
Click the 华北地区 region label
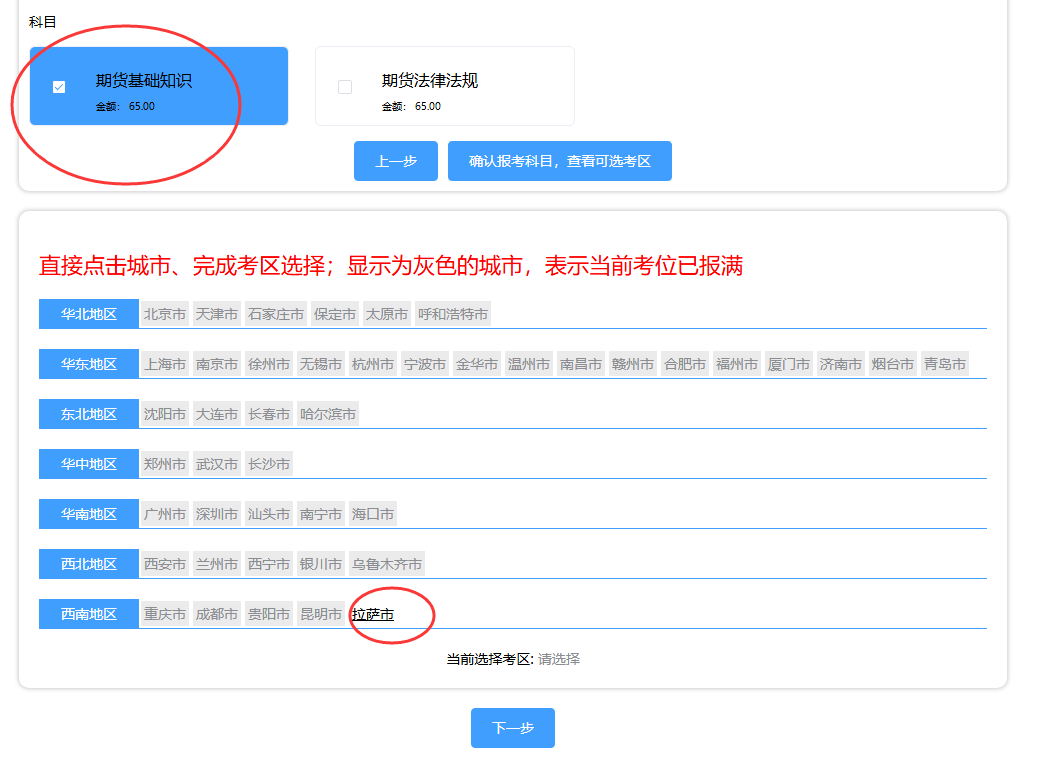89,314
